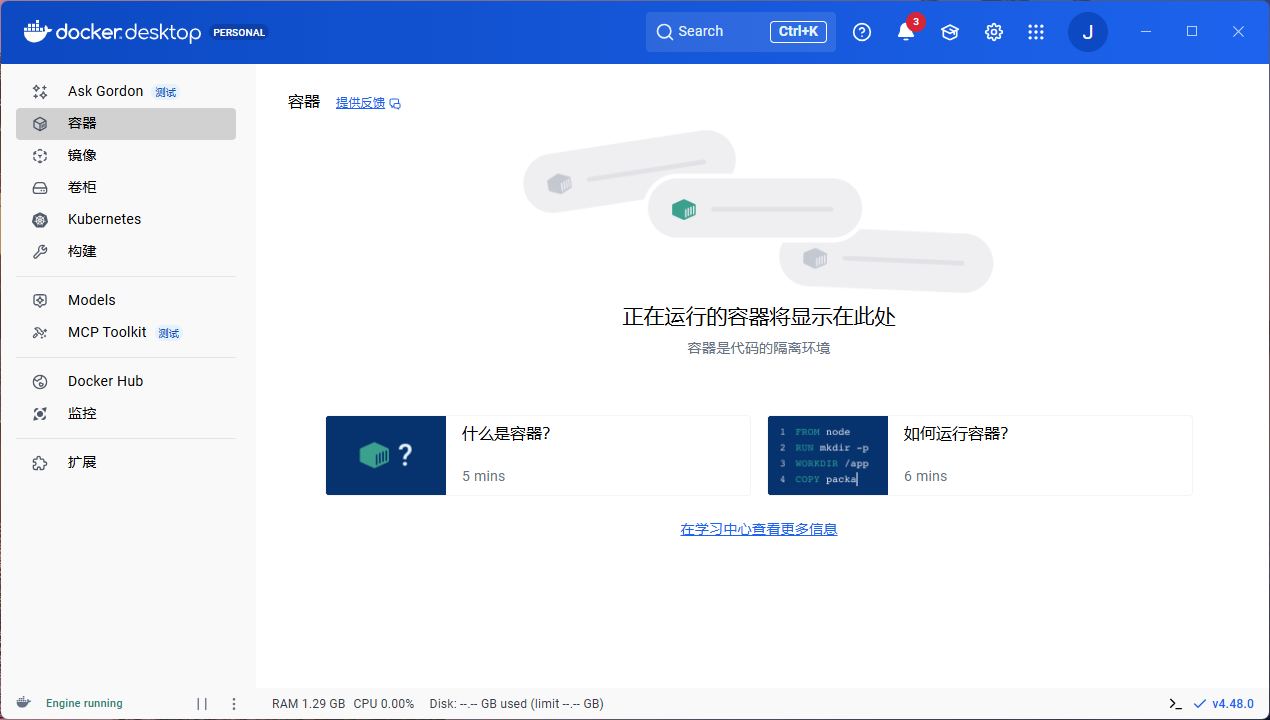Select the 镜像 (Images) section
Image resolution: width=1270 pixels, height=720 pixels.
84,155
